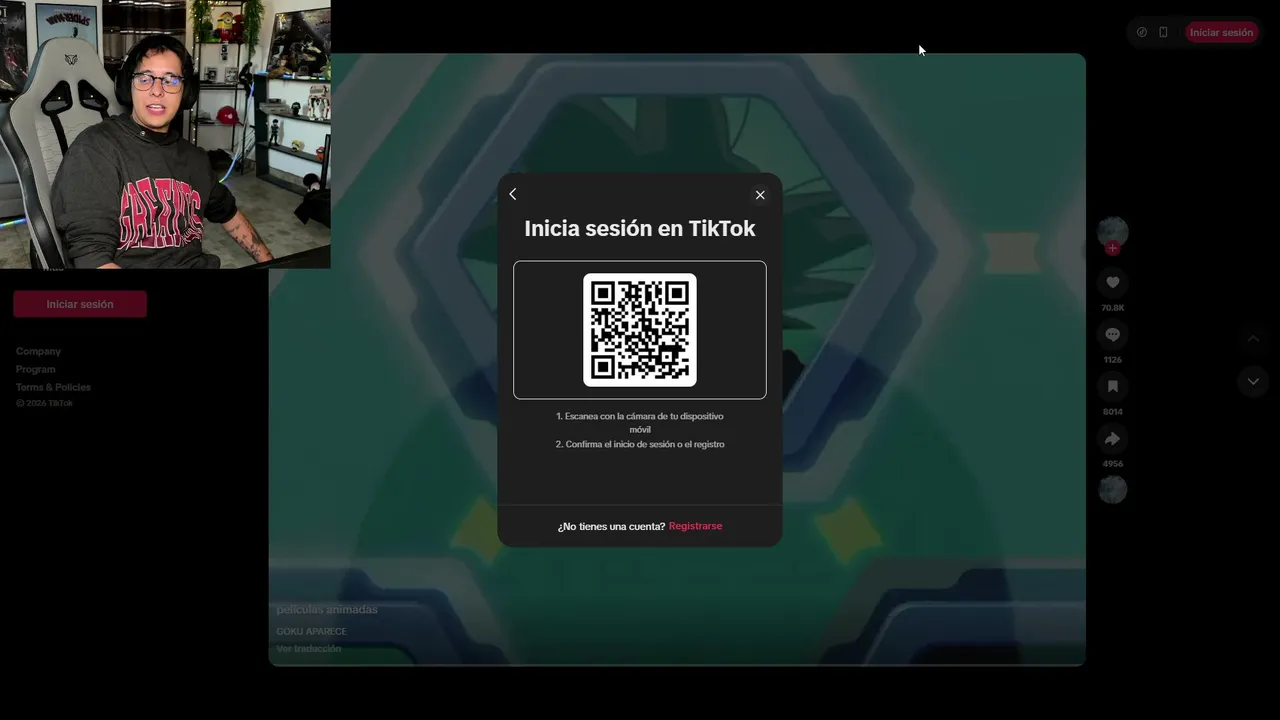Bookmark the video with the save icon

[1113, 386]
